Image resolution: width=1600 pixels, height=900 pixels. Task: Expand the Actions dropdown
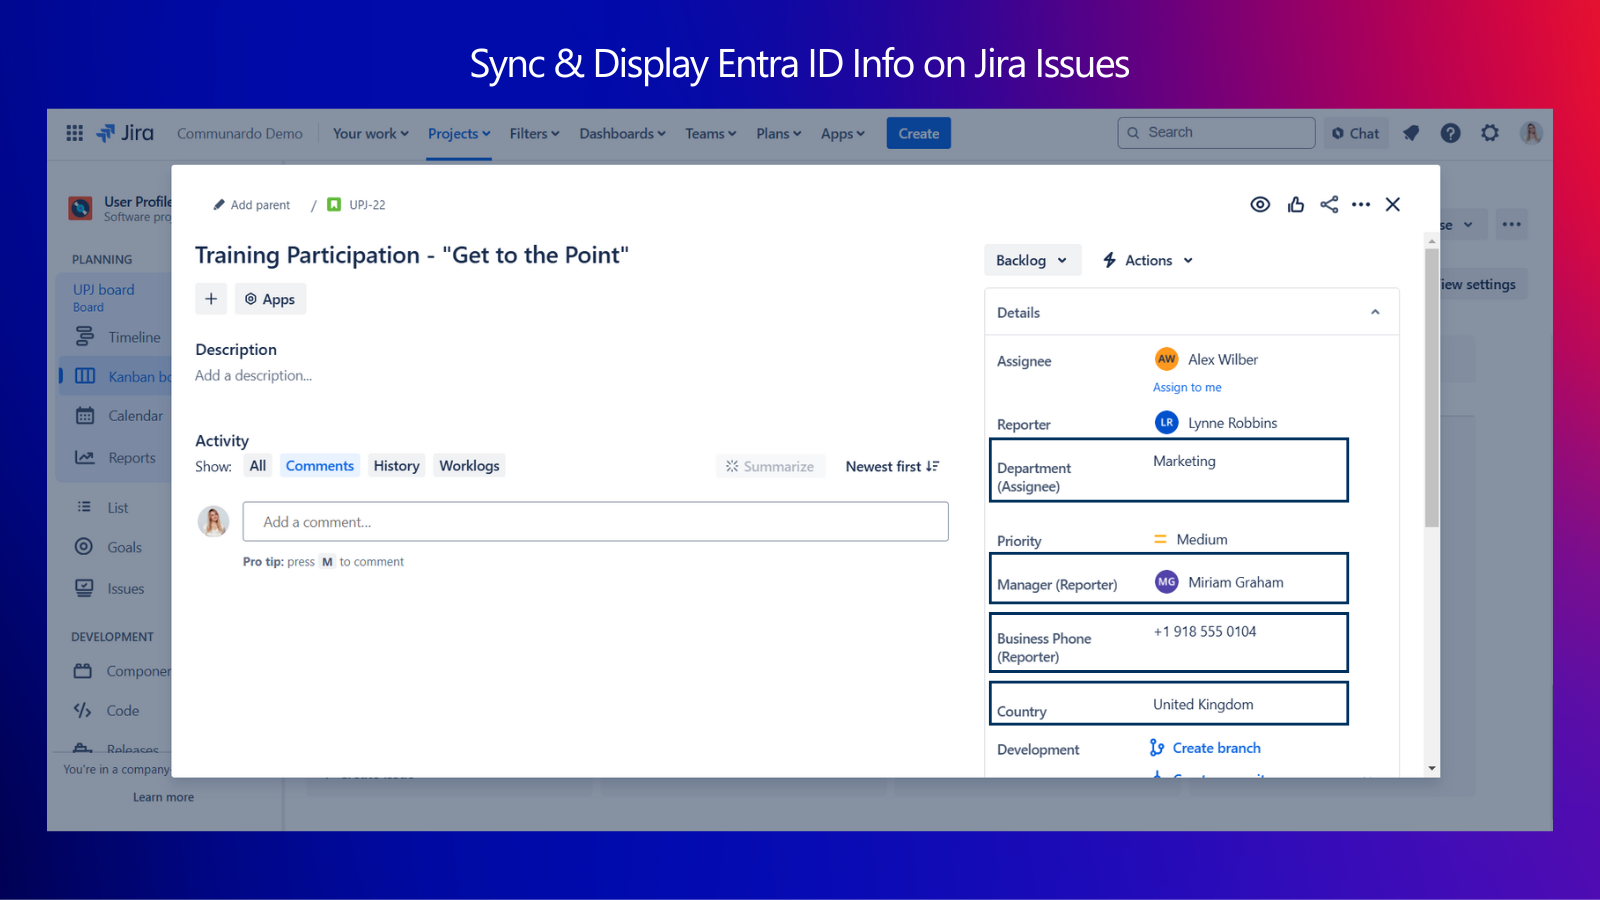(1148, 261)
